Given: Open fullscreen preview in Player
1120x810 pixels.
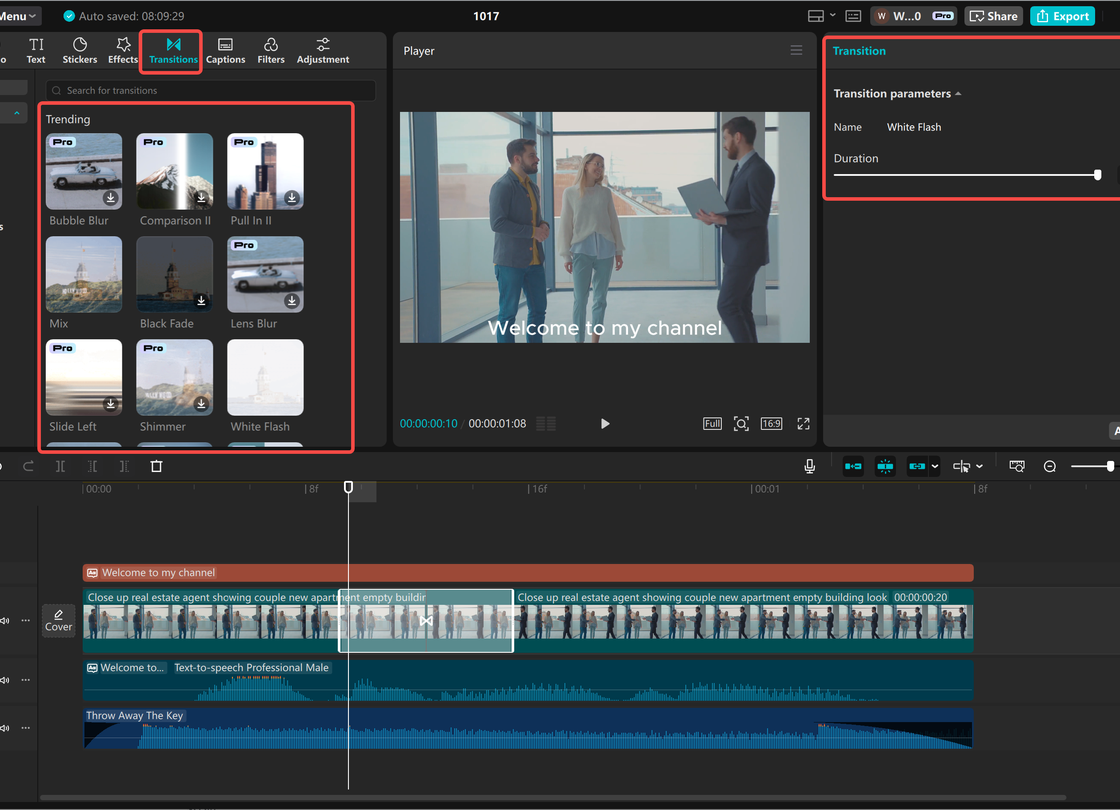Looking at the screenshot, I should pos(803,424).
